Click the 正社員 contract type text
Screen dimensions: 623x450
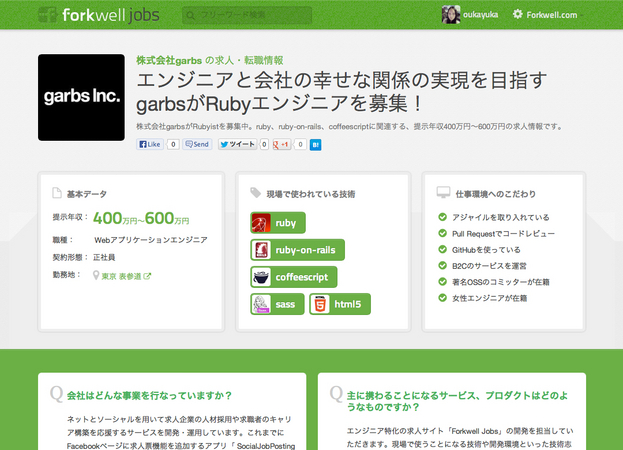coord(104,257)
